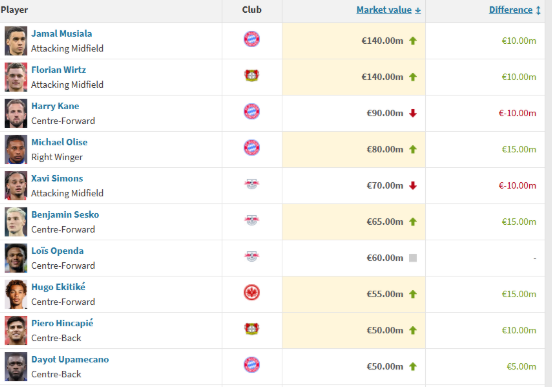Viewport: 552px width, 391px height.
Task: Click the Player column header
Action: pyautogui.click(x=14, y=10)
